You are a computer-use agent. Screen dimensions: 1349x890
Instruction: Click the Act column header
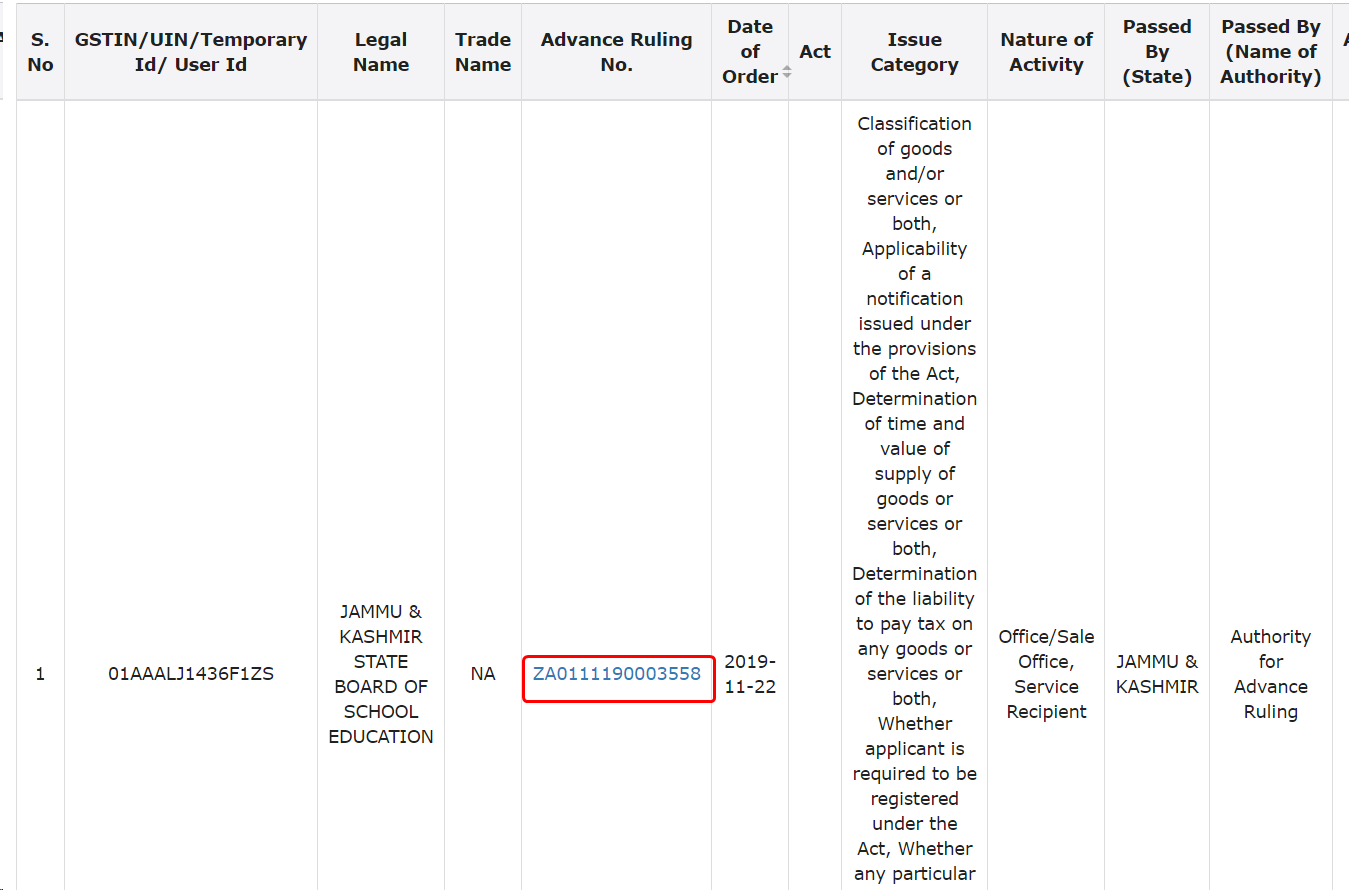pos(815,52)
